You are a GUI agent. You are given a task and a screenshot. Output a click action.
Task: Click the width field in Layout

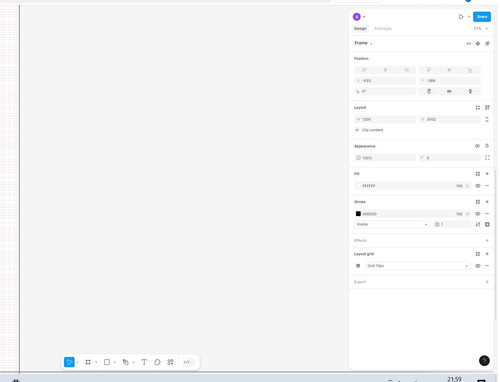[385, 119]
